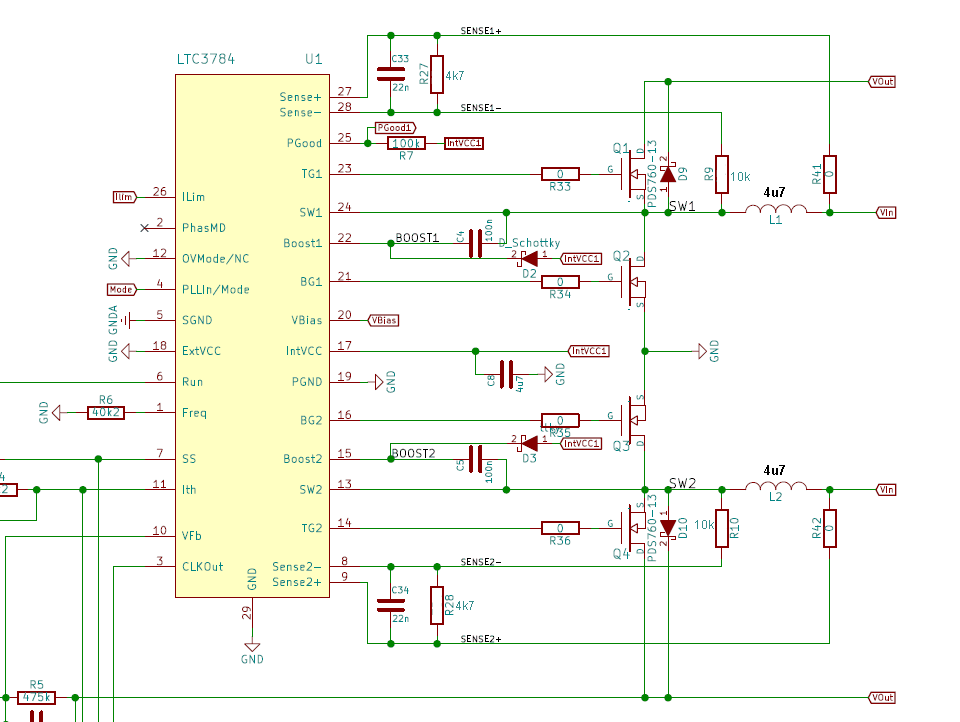Click the D10 diode
This screenshot has width=960, height=722.
pos(669,528)
